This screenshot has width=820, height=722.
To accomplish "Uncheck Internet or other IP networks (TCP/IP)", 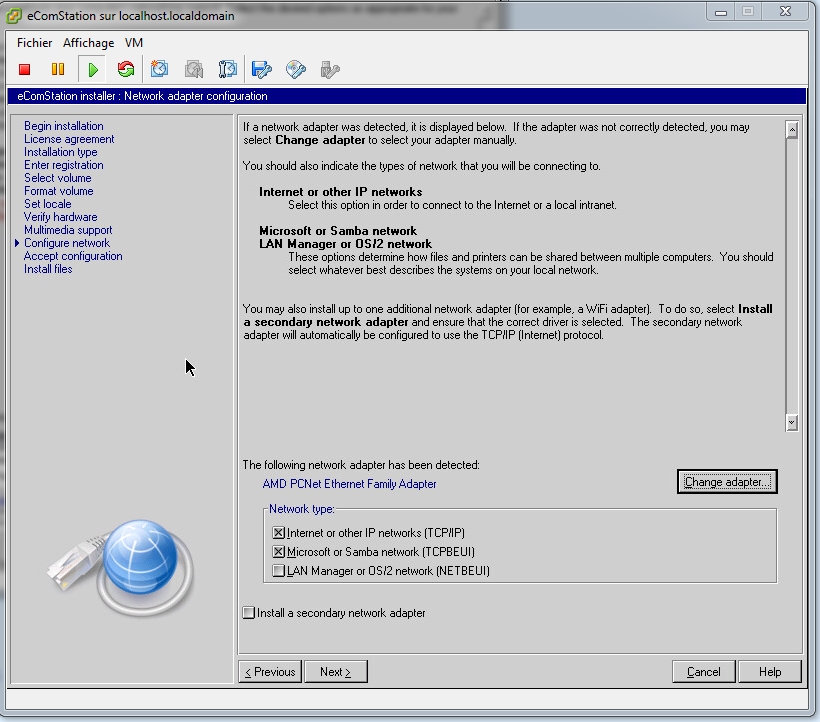I will [279, 533].
